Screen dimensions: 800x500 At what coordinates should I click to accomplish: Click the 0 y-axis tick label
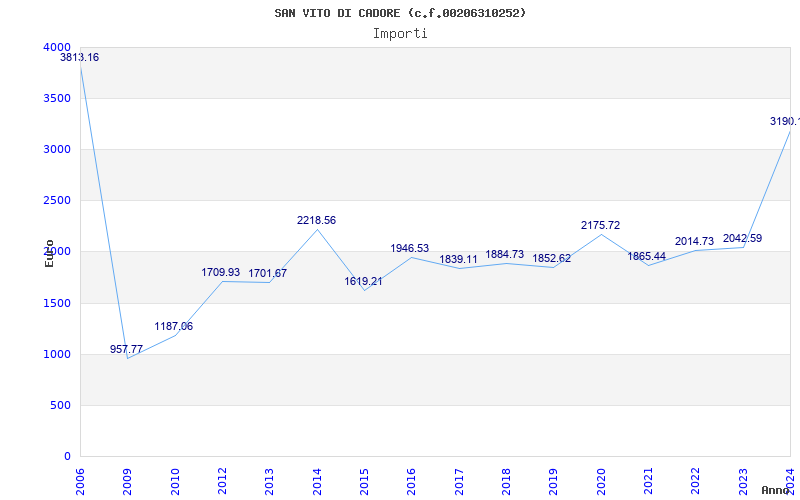pyautogui.click(x=67, y=456)
